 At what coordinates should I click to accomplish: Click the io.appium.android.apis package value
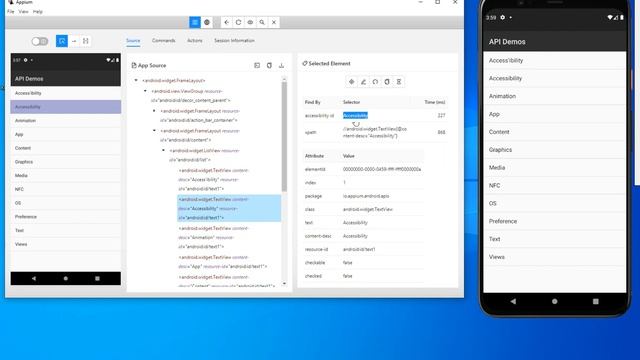pyautogui.click(x=366, y=196)
